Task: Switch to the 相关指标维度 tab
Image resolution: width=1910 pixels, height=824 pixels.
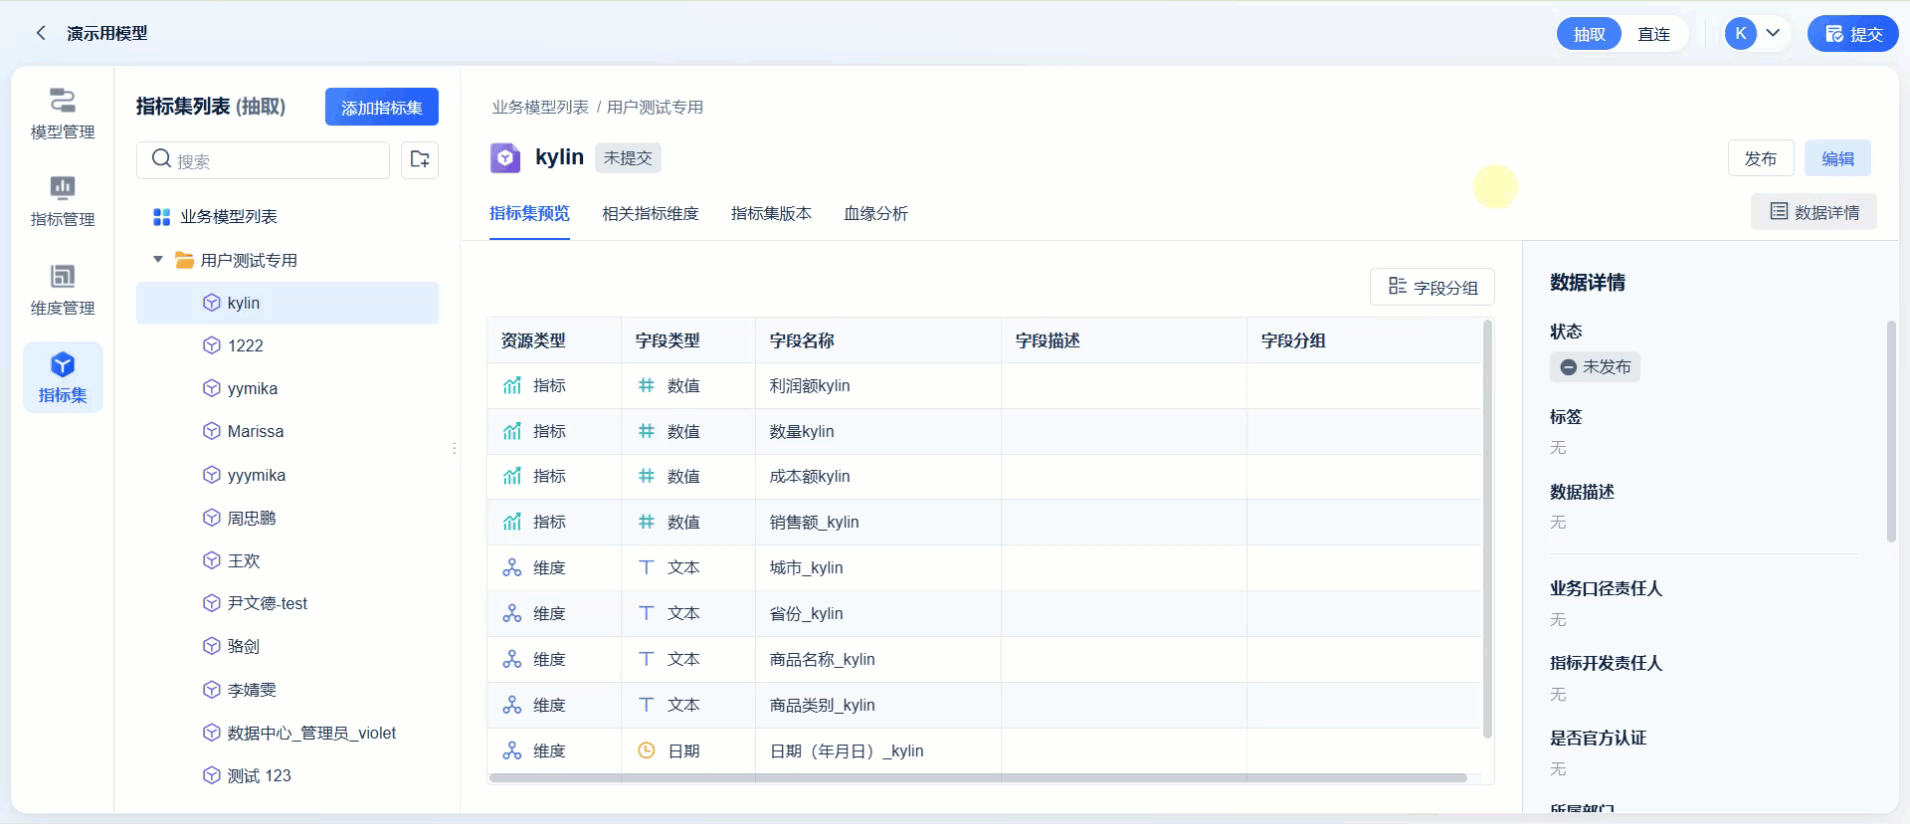Action: click(x=650, y=213)
